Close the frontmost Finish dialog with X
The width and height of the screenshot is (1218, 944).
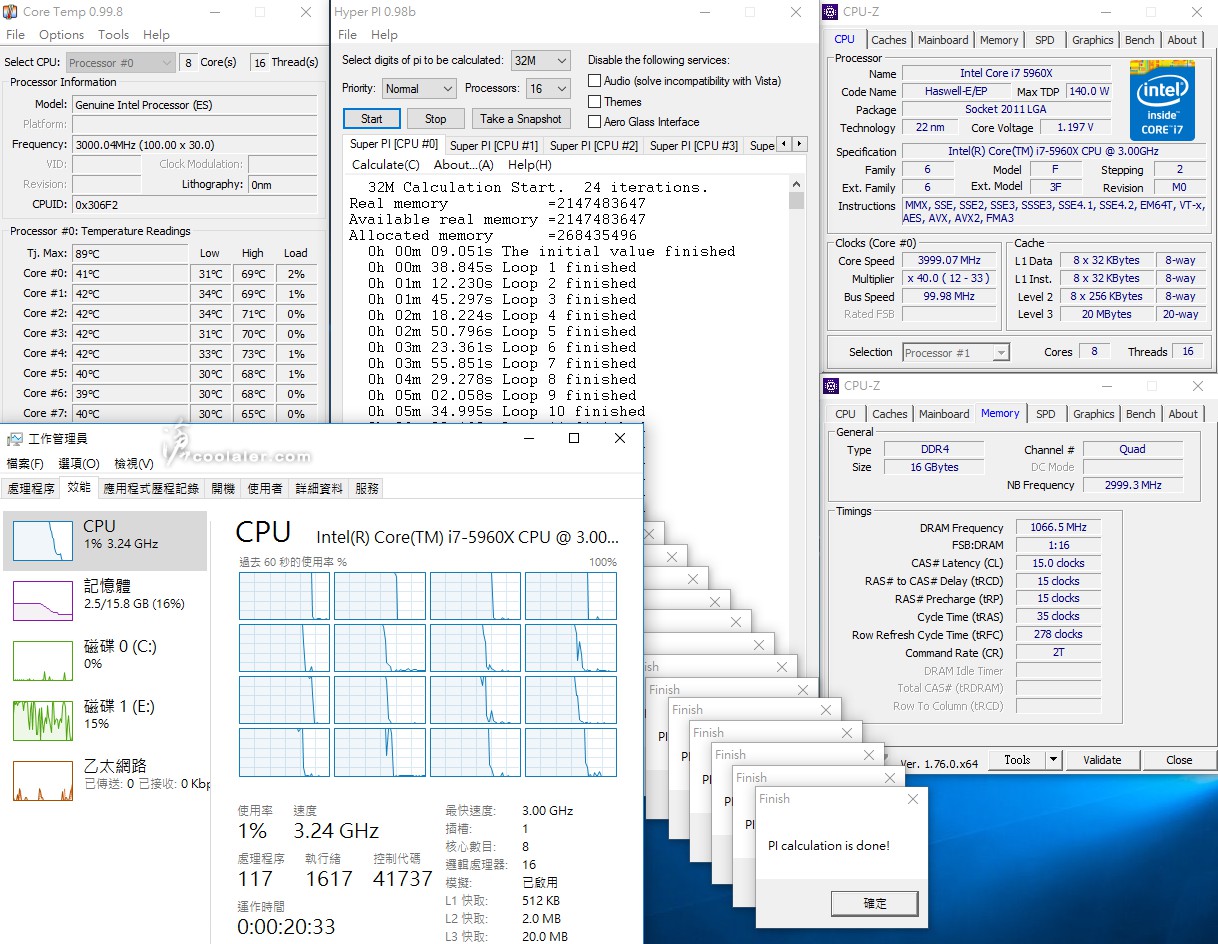tap(912, 799)
